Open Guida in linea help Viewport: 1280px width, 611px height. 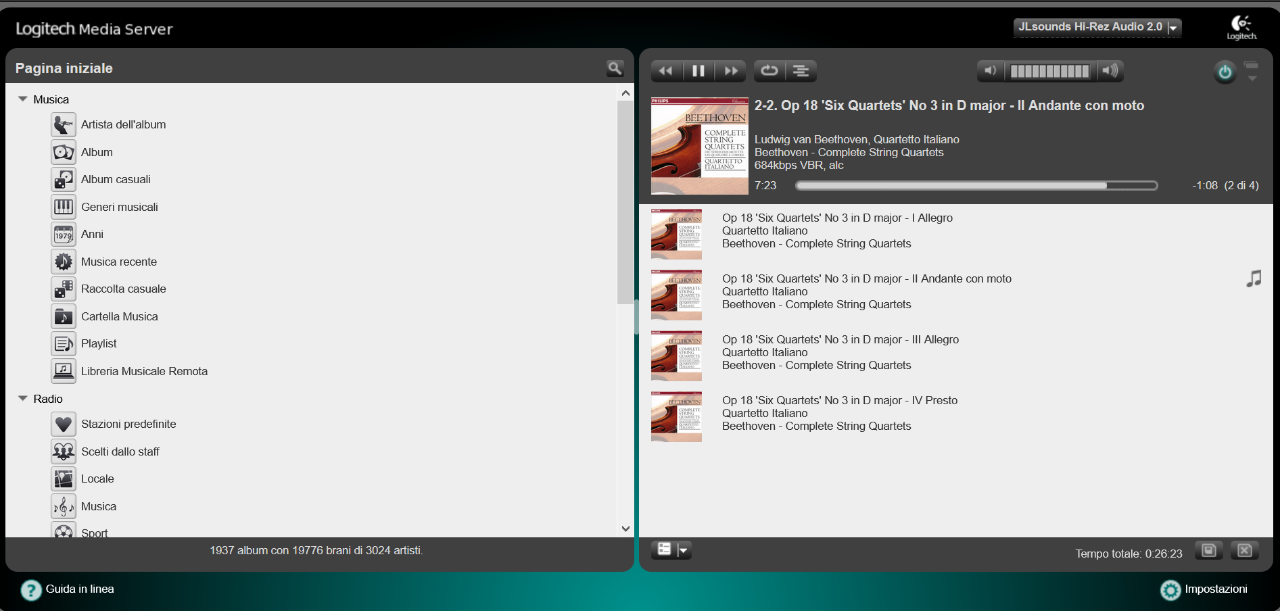click(67, 590)
